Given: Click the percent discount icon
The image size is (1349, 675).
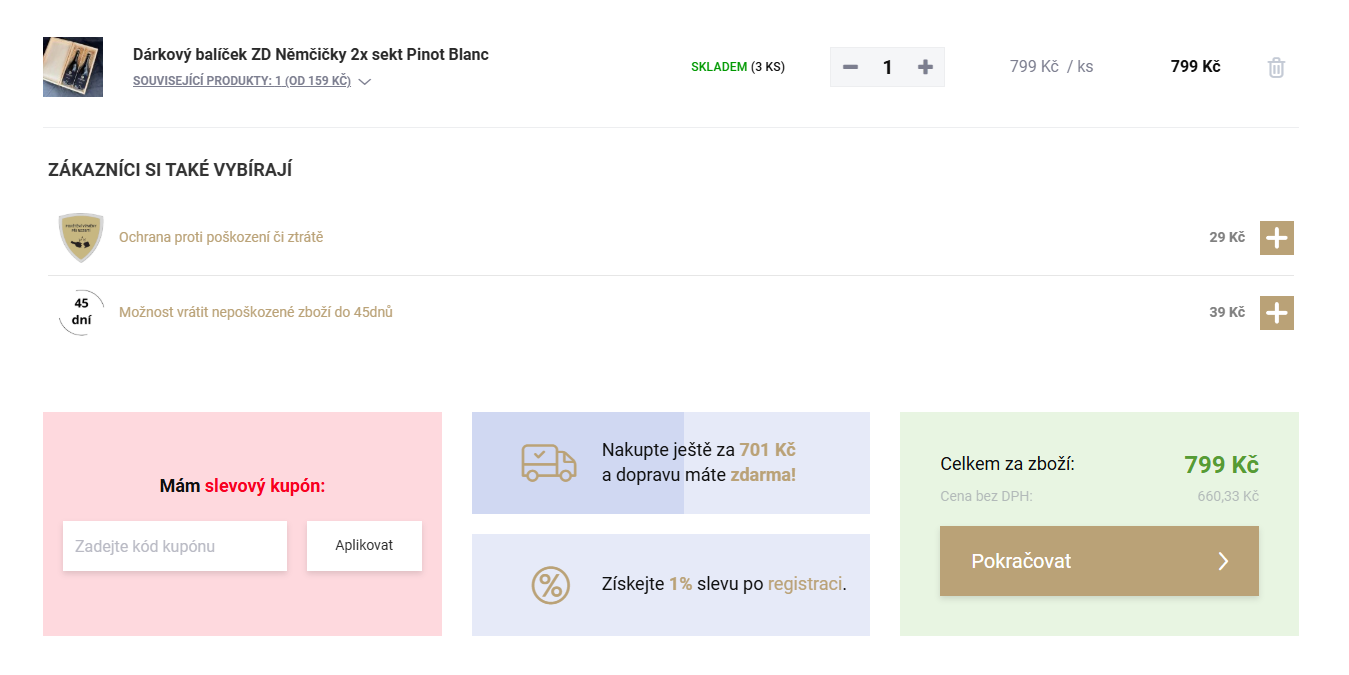Looking at the screenshot, I should pyautogui.click(x=550, y=585).
